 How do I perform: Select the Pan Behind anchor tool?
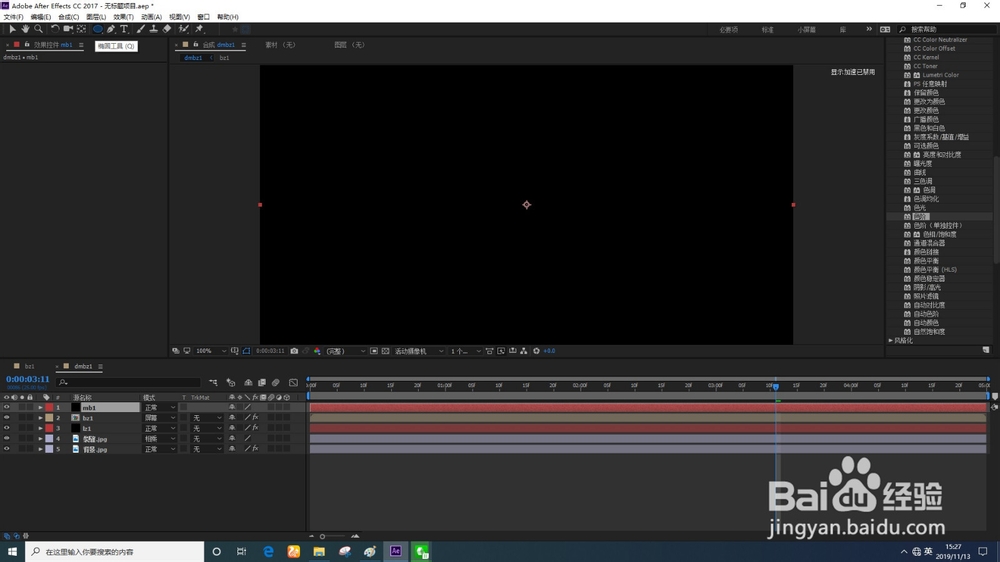click(81, 29)
